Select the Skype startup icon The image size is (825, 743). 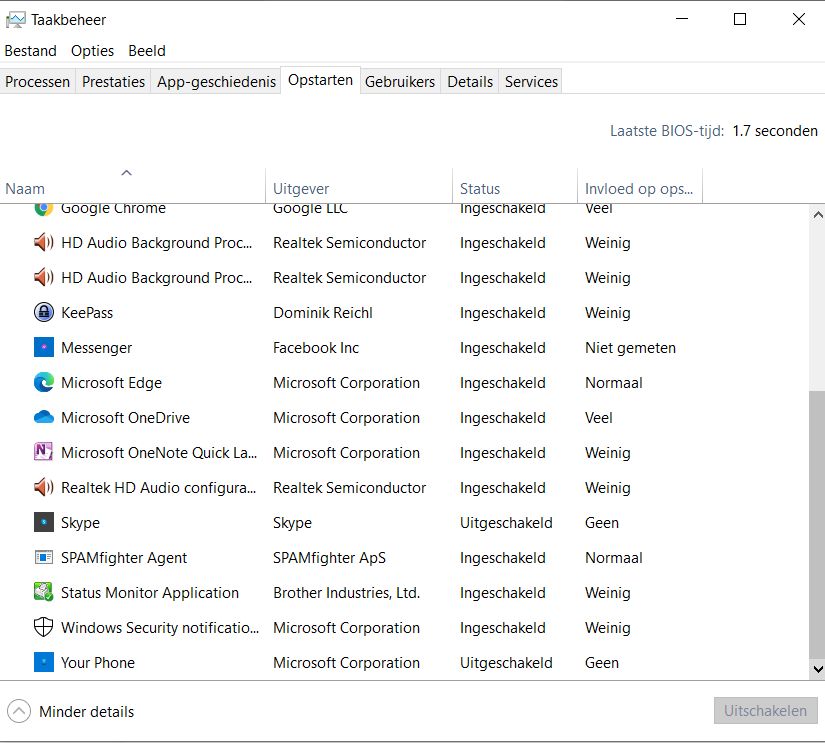43,523
